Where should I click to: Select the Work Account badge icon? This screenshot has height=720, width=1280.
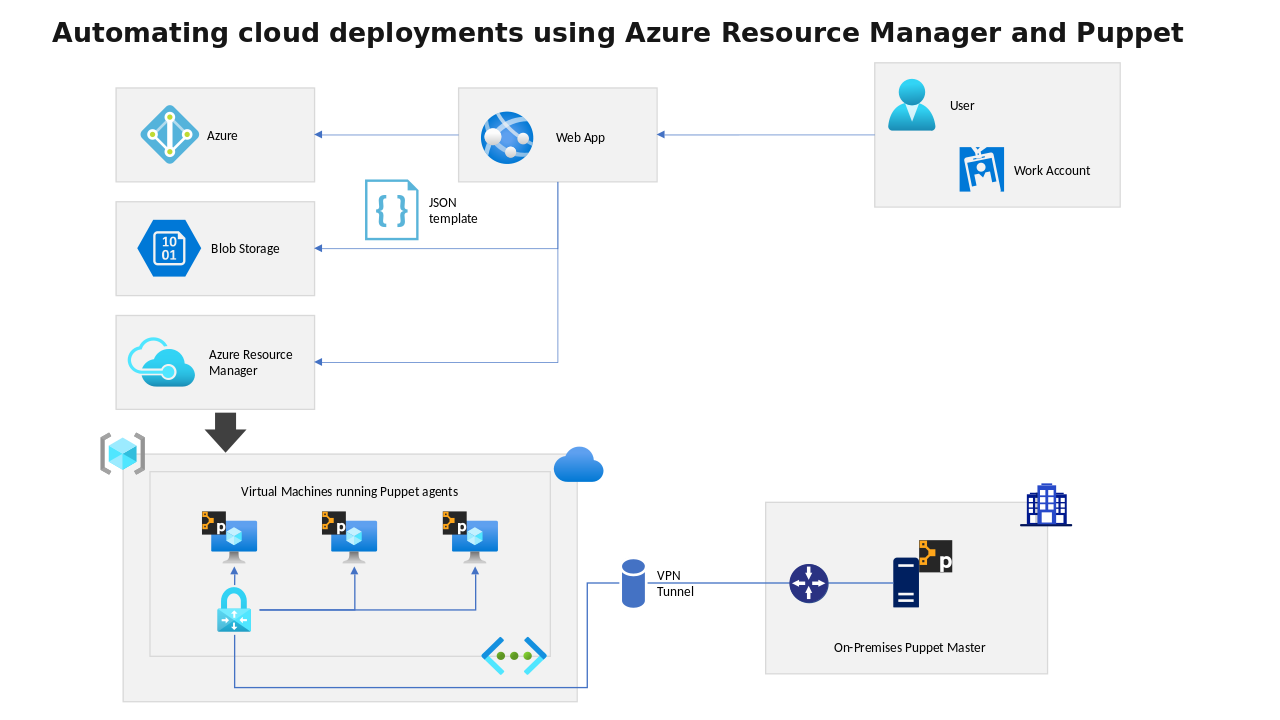point(981,169)
